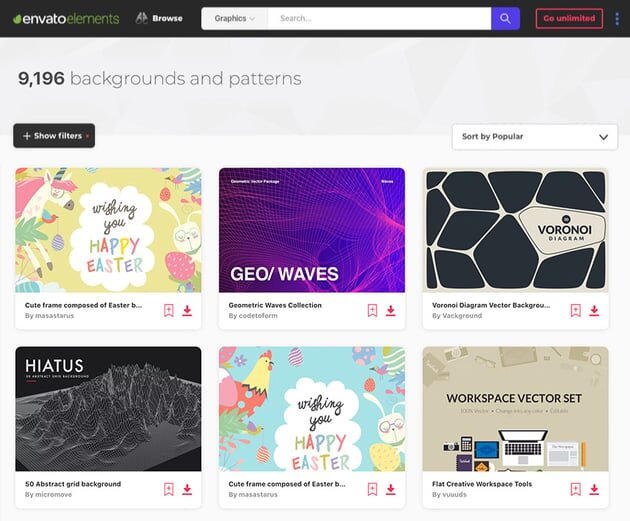This screenshot has width=630, height=521.
Task: Click the Go unlimited button
Action: 569,18
